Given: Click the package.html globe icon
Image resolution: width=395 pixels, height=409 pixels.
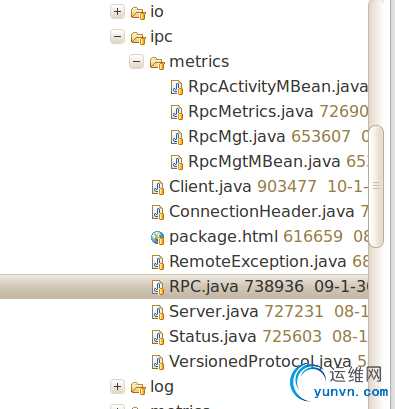Looking at the screenshot, I should coord(157,238).
